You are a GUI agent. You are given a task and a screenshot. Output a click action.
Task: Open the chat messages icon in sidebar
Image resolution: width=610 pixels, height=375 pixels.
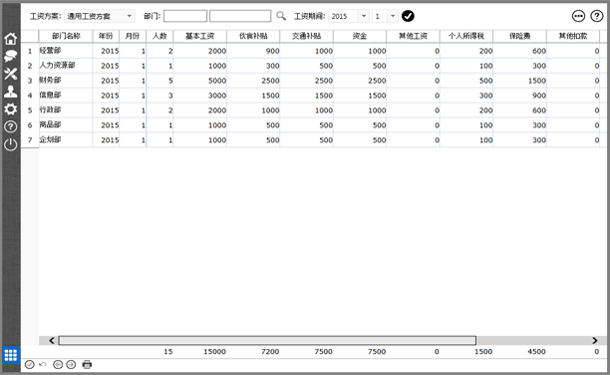11,56
